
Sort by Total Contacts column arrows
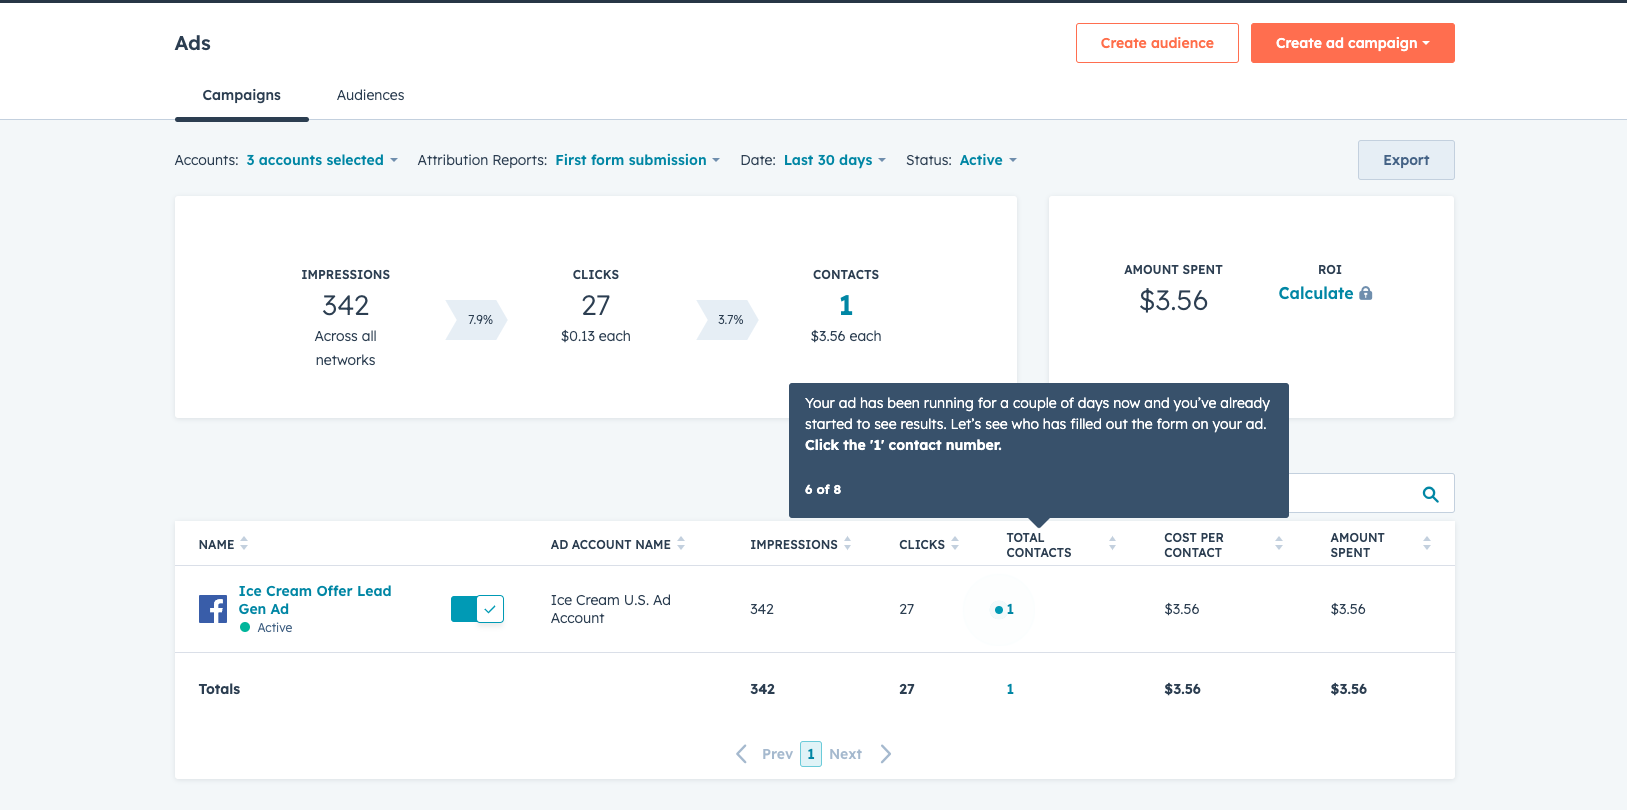coord(1112,544)
